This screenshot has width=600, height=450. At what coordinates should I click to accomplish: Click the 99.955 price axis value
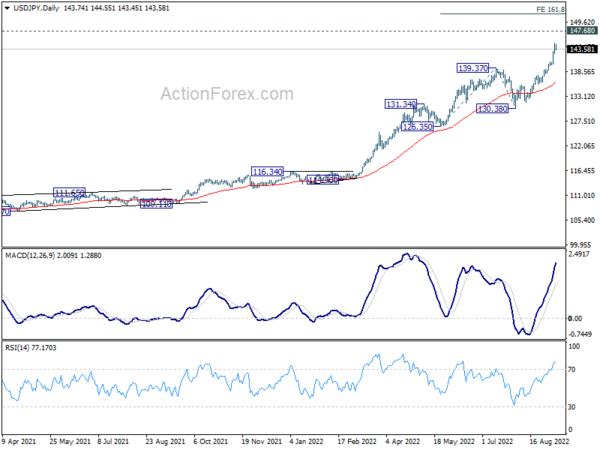pos(583,245)
